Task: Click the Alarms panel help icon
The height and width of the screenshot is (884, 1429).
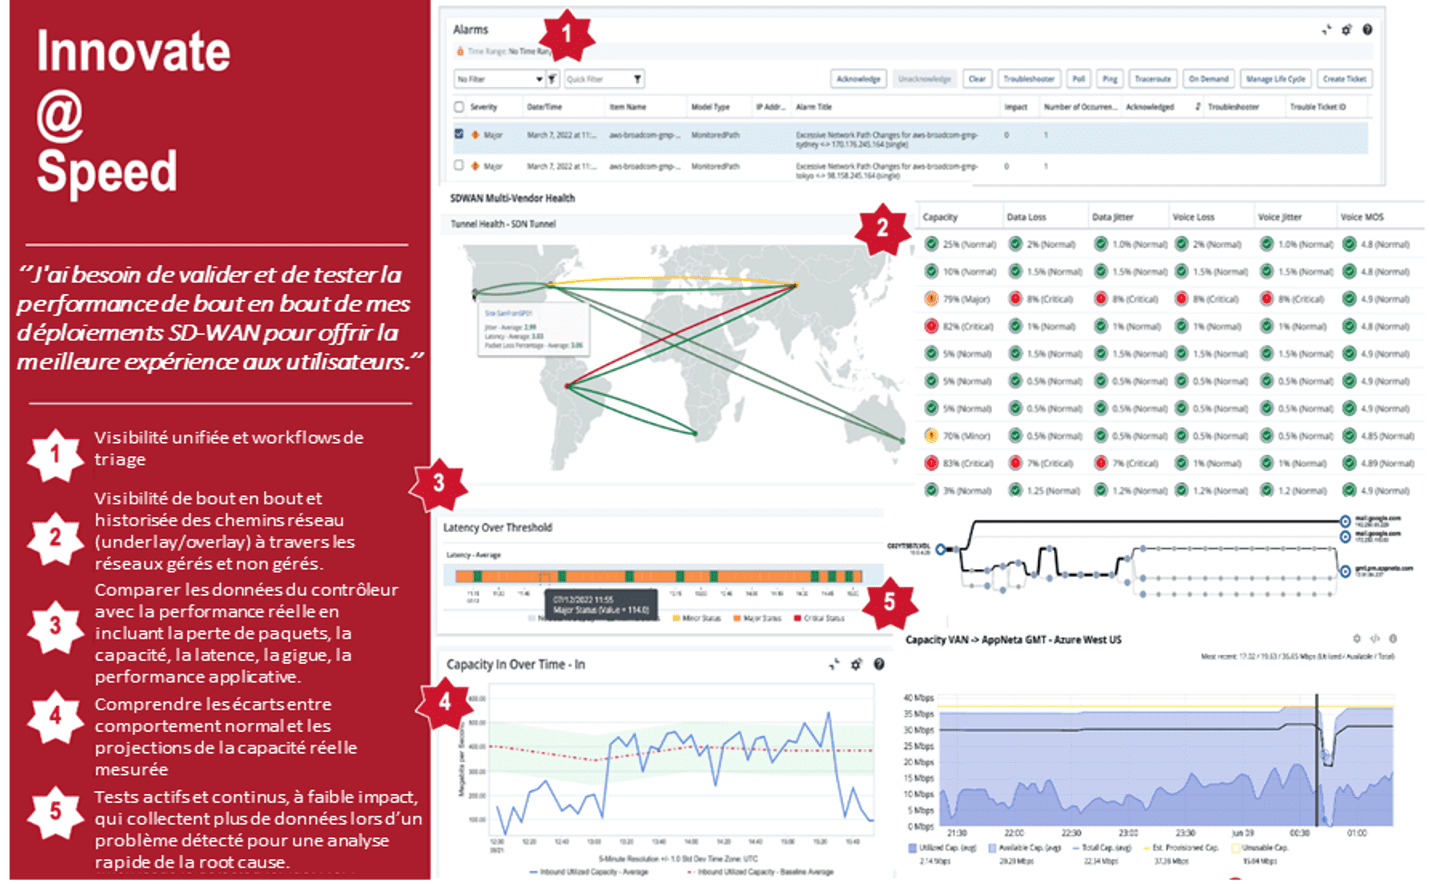Action: pos(1367,30)
